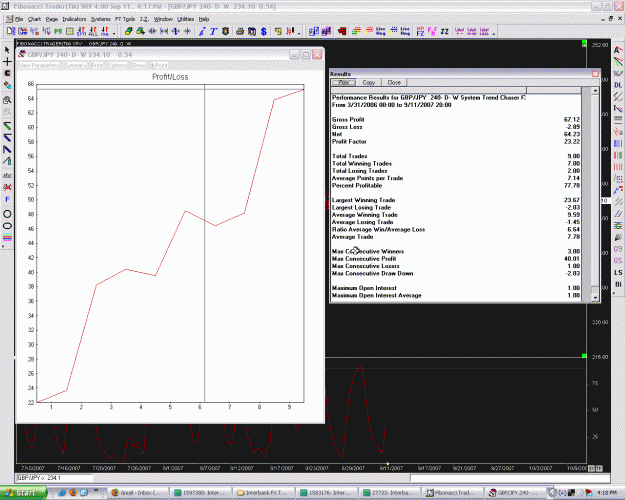Select the italic T text tool
625x500 pixels.
pos(213,31)
